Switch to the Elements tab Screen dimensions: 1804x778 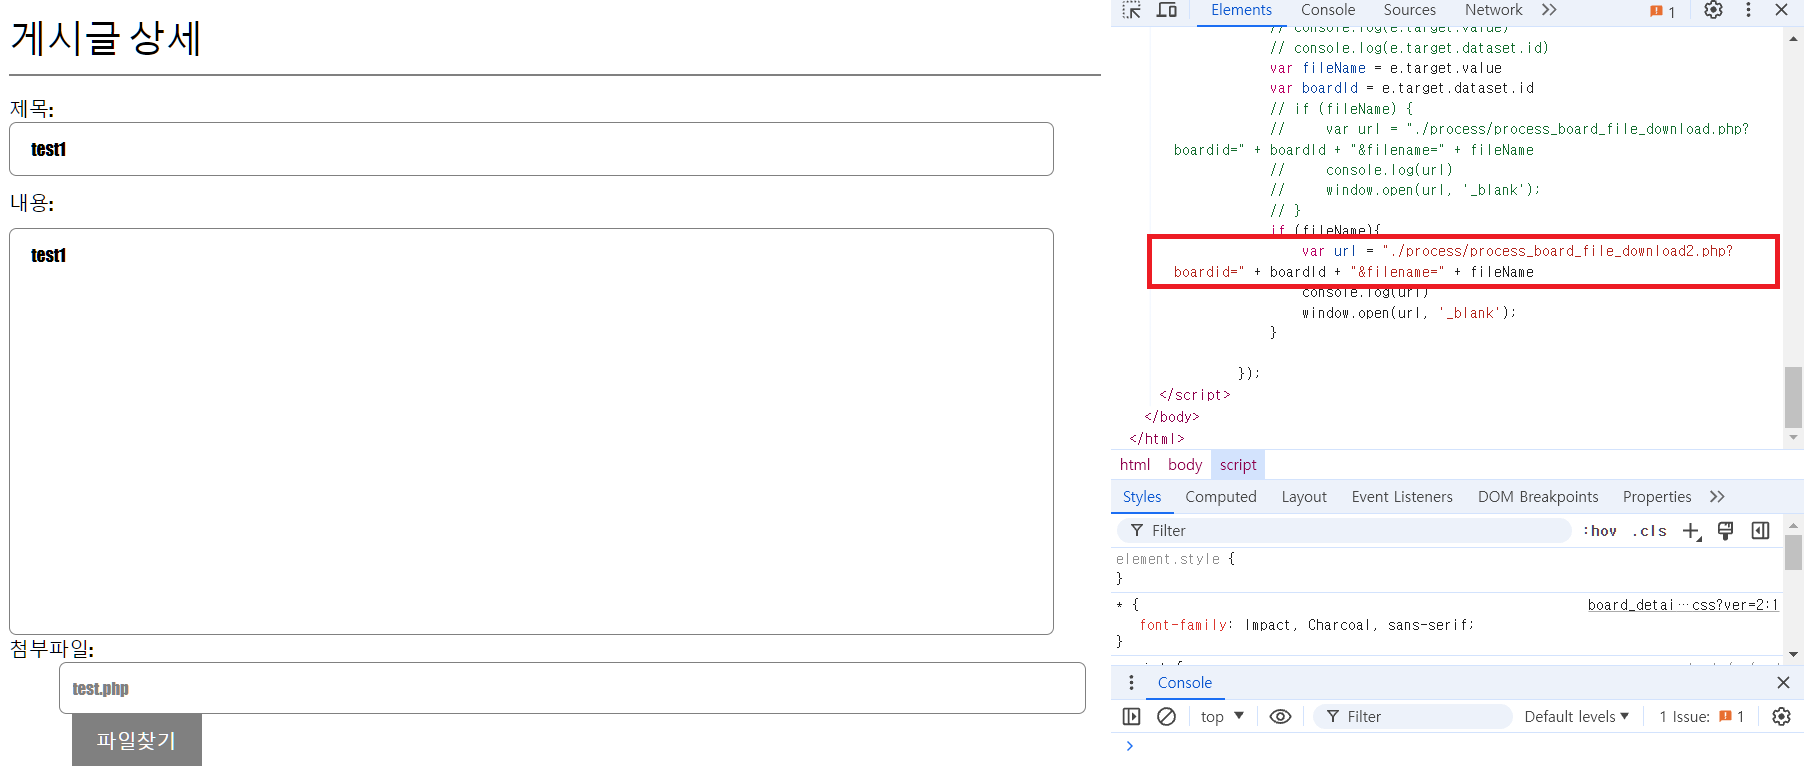click(1241, 10)
